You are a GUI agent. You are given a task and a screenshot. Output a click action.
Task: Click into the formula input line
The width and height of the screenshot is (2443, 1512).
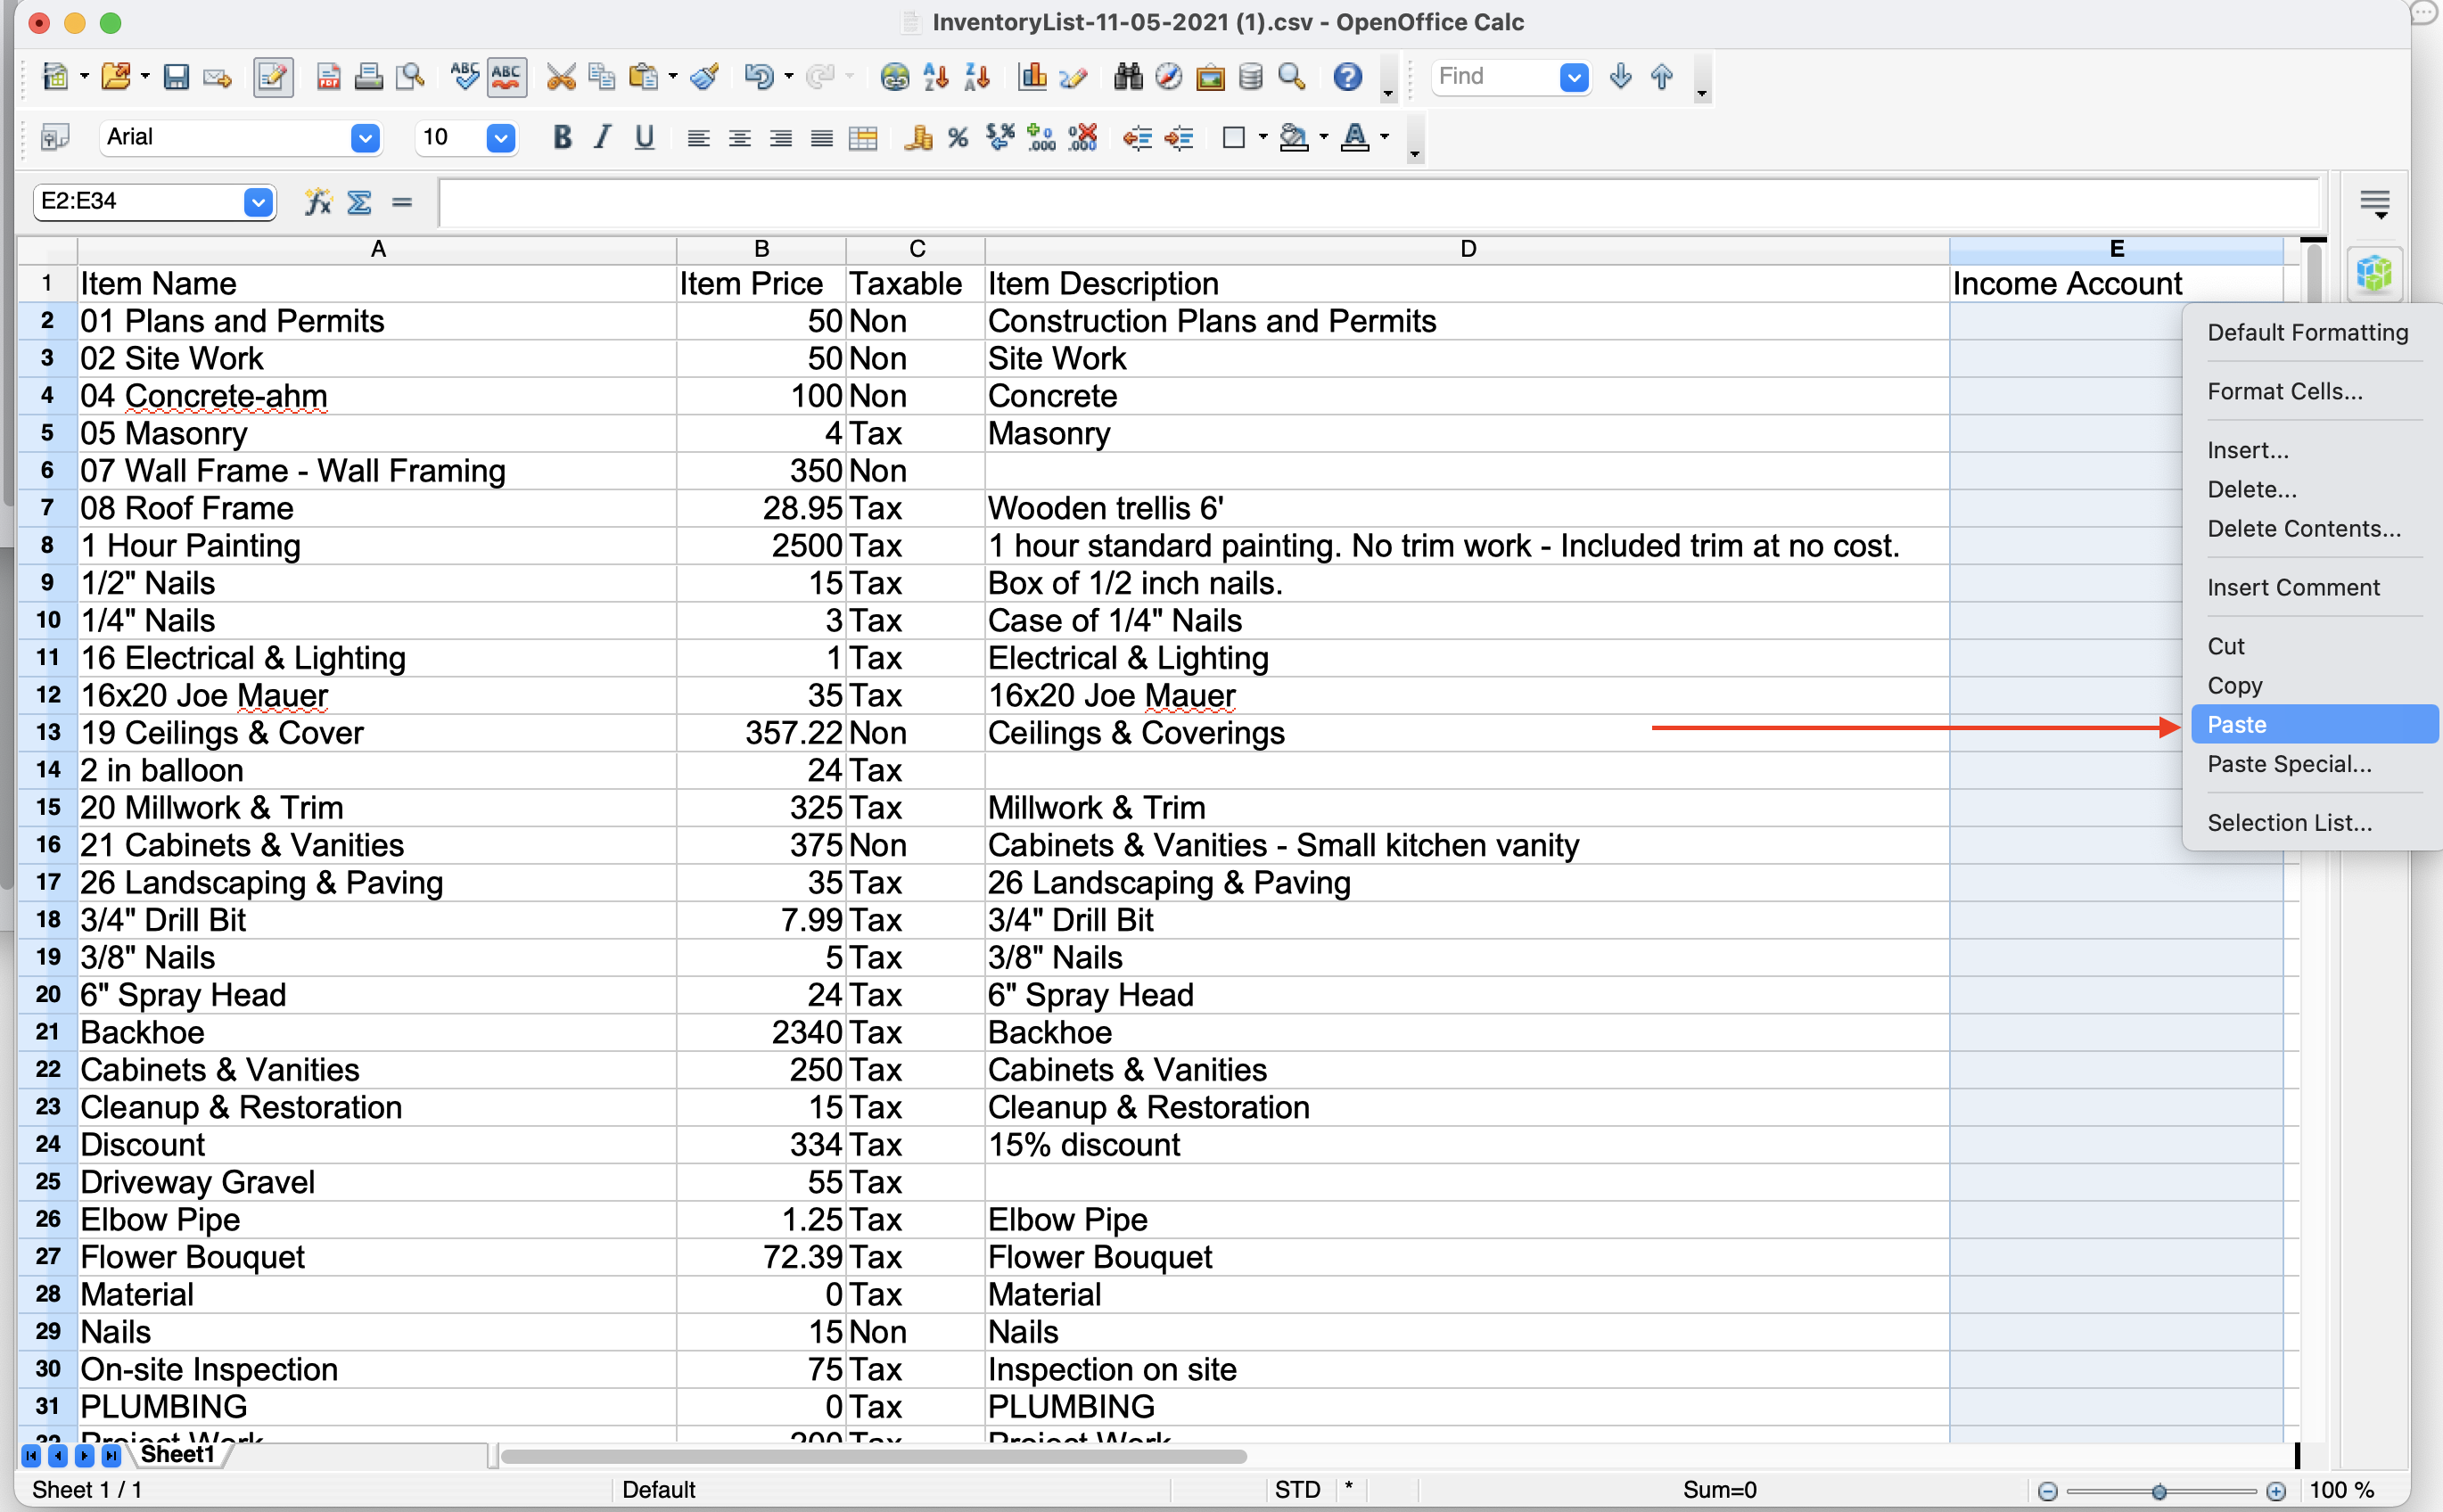(x=1378, y=203)
